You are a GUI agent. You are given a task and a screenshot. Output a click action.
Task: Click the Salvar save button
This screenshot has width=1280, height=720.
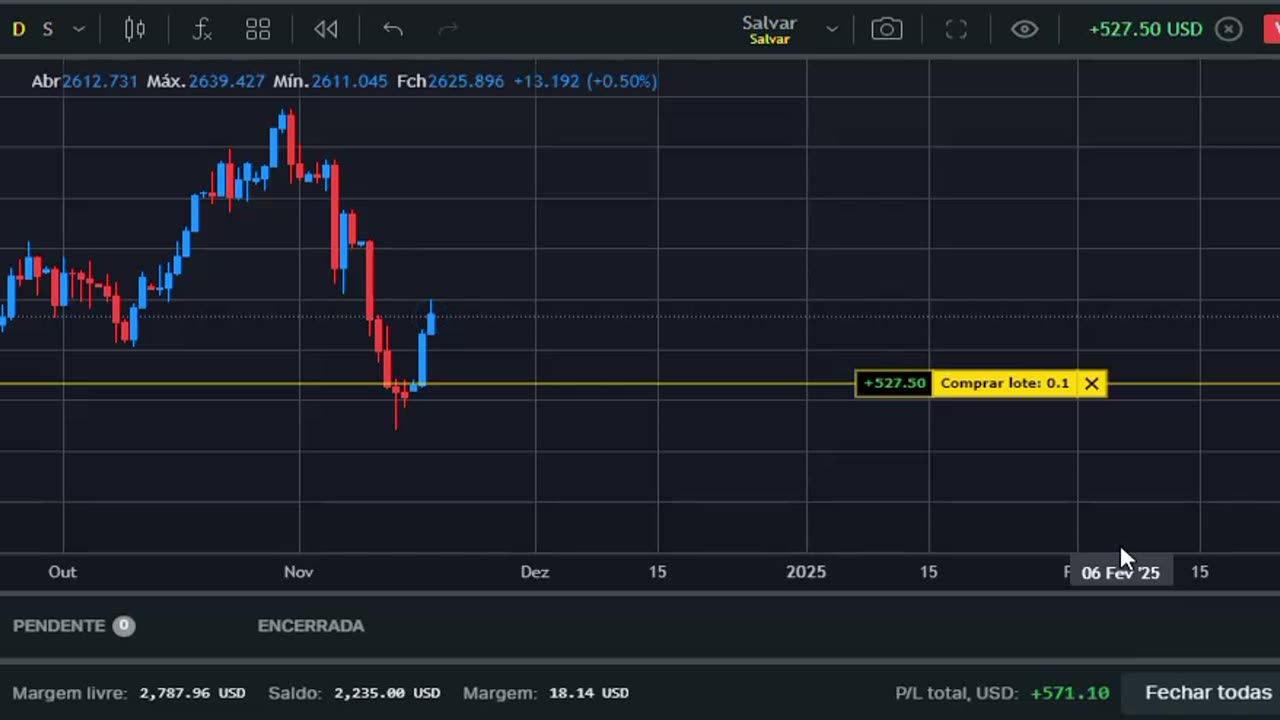pos(769,30)
